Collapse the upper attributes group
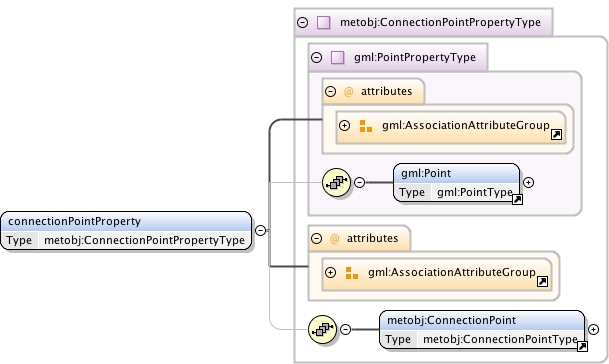 [331, 91]
